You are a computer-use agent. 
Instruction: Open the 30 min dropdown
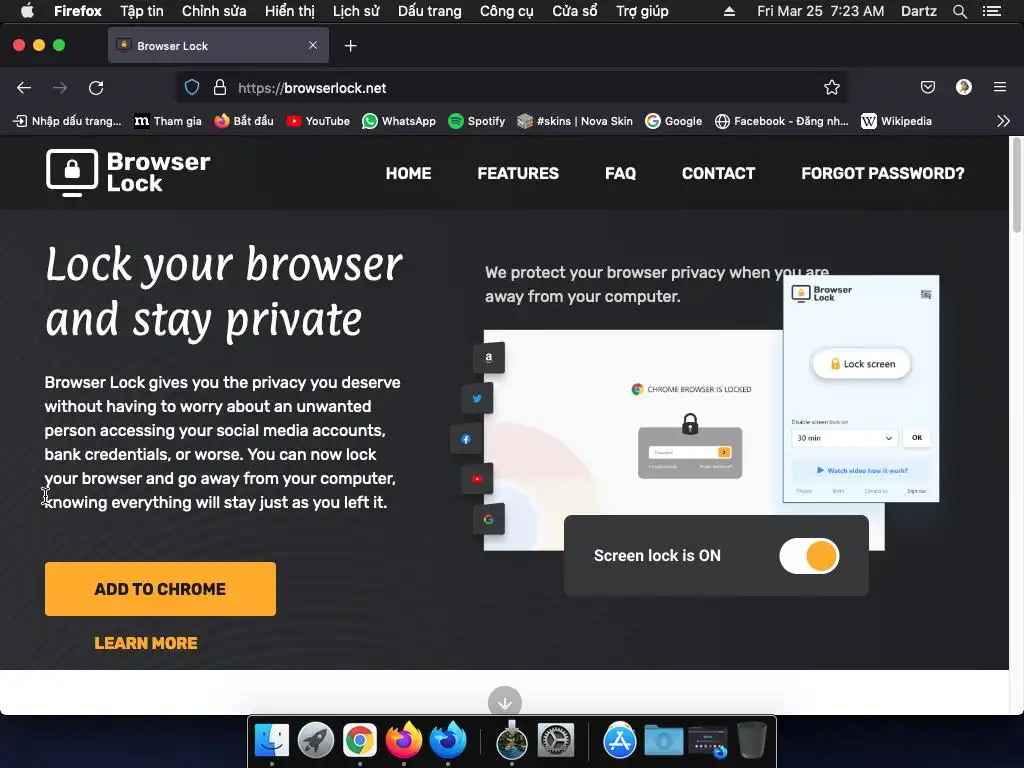click(x=844, y=438)
